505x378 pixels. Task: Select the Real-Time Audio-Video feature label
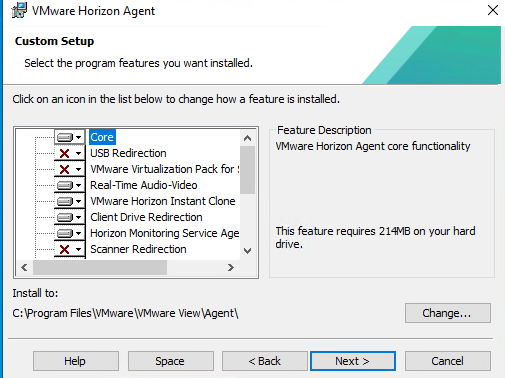coord(144,185)
